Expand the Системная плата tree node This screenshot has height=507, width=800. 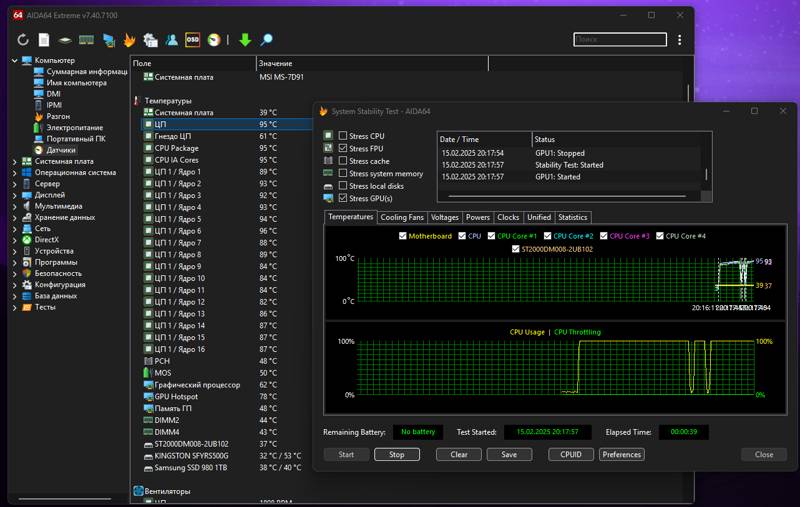(15, 161)
